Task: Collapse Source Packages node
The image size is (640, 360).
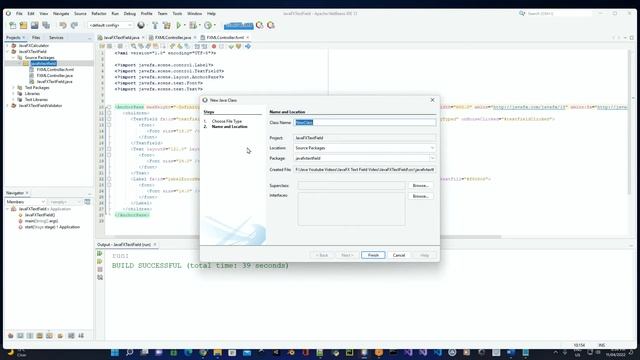Action: (x=13, y=58)
